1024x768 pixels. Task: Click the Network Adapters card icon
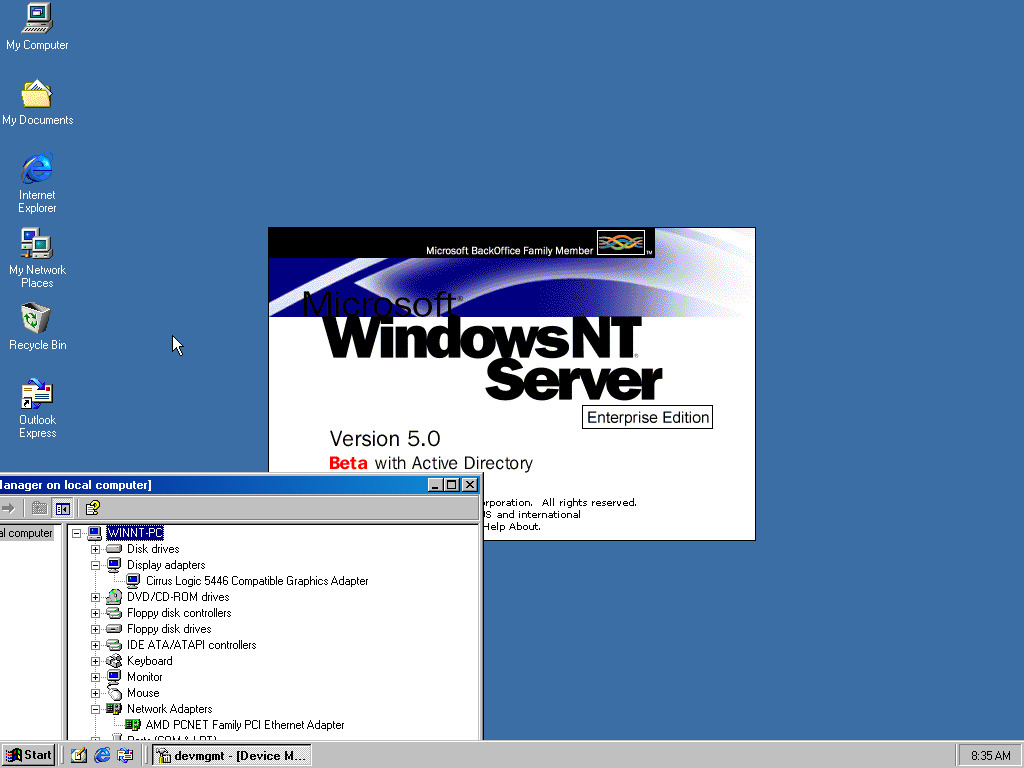pos(114,709)
